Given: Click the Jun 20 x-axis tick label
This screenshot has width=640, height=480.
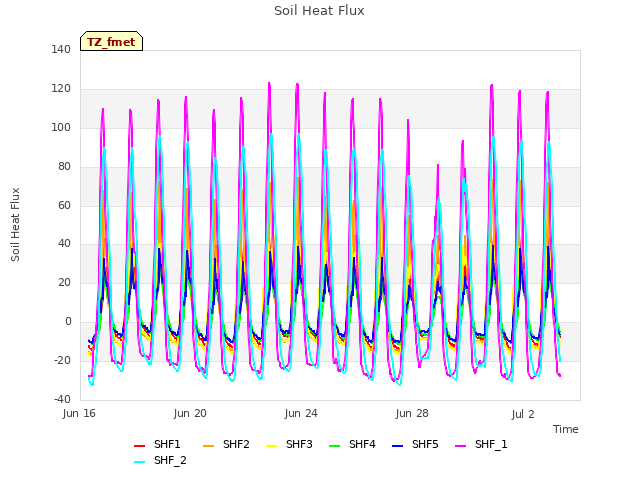Looking at the screenshot, I should pos(190,413).
